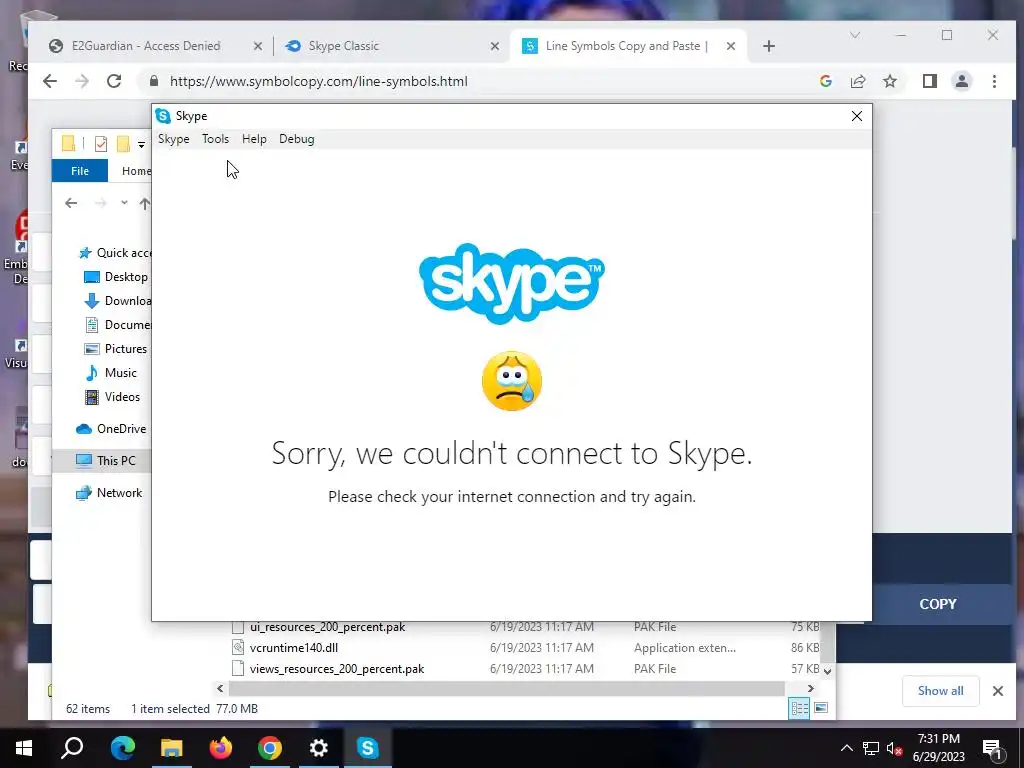1024x768 pixels.
Task: Open Settings gear from the taskbar
Action: click(319, 748)
